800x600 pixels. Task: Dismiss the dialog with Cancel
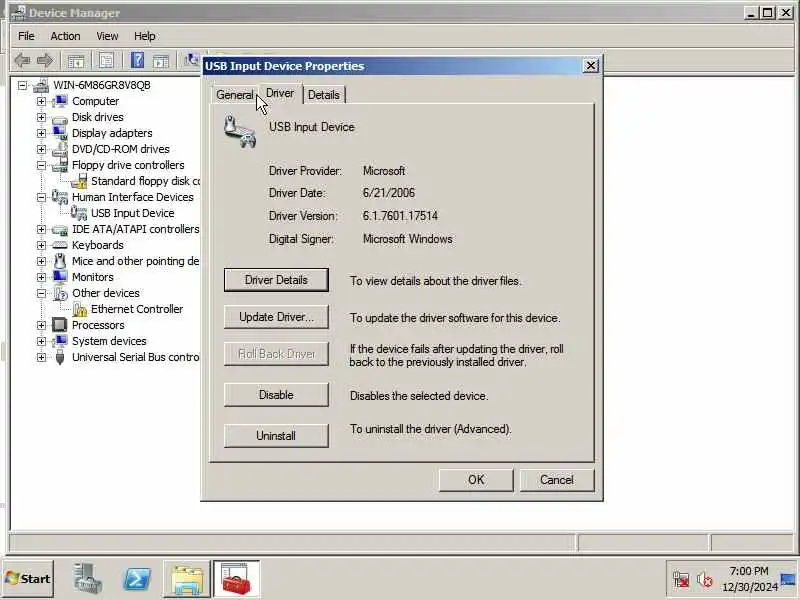coord(557,480)
